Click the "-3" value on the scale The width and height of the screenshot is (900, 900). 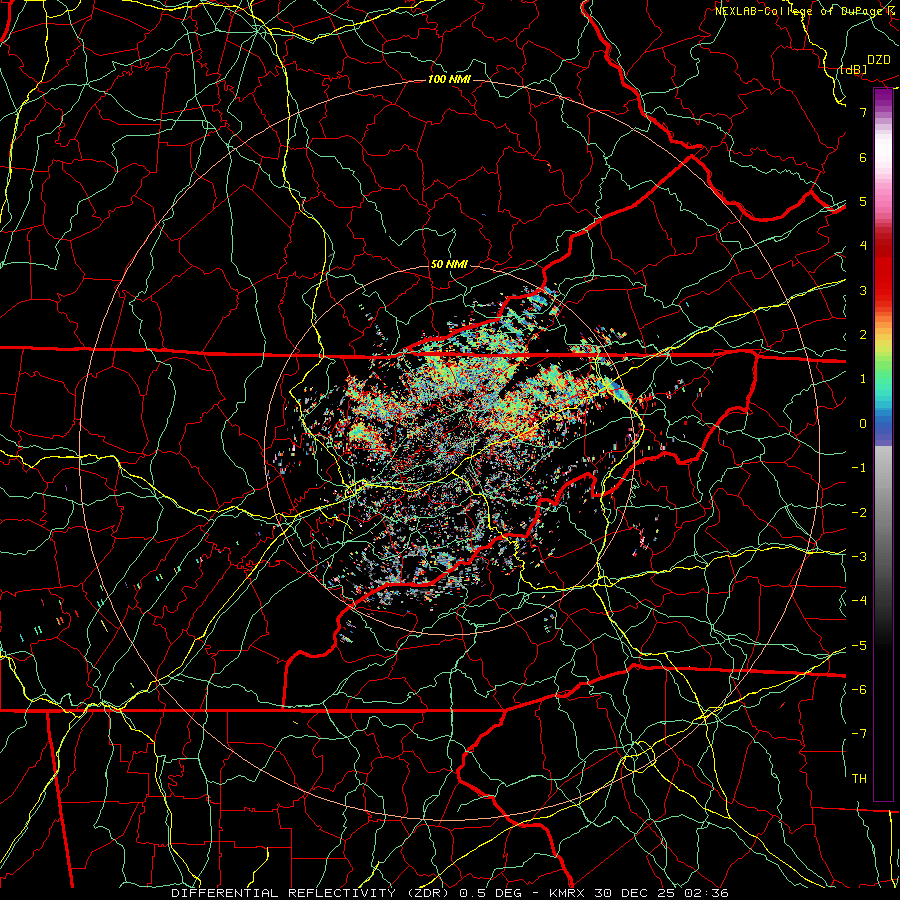coord(859,557)
